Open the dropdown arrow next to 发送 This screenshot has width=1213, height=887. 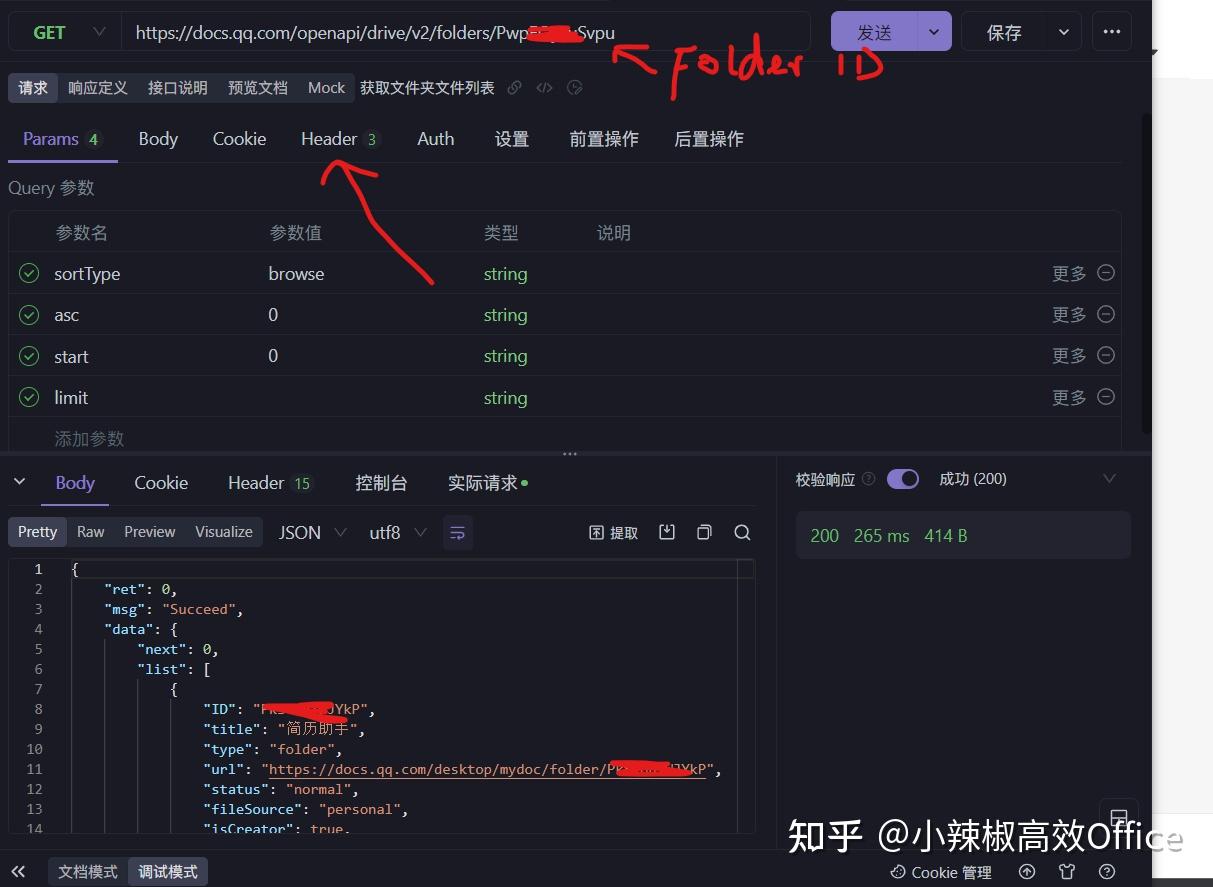tap(933, 31)
